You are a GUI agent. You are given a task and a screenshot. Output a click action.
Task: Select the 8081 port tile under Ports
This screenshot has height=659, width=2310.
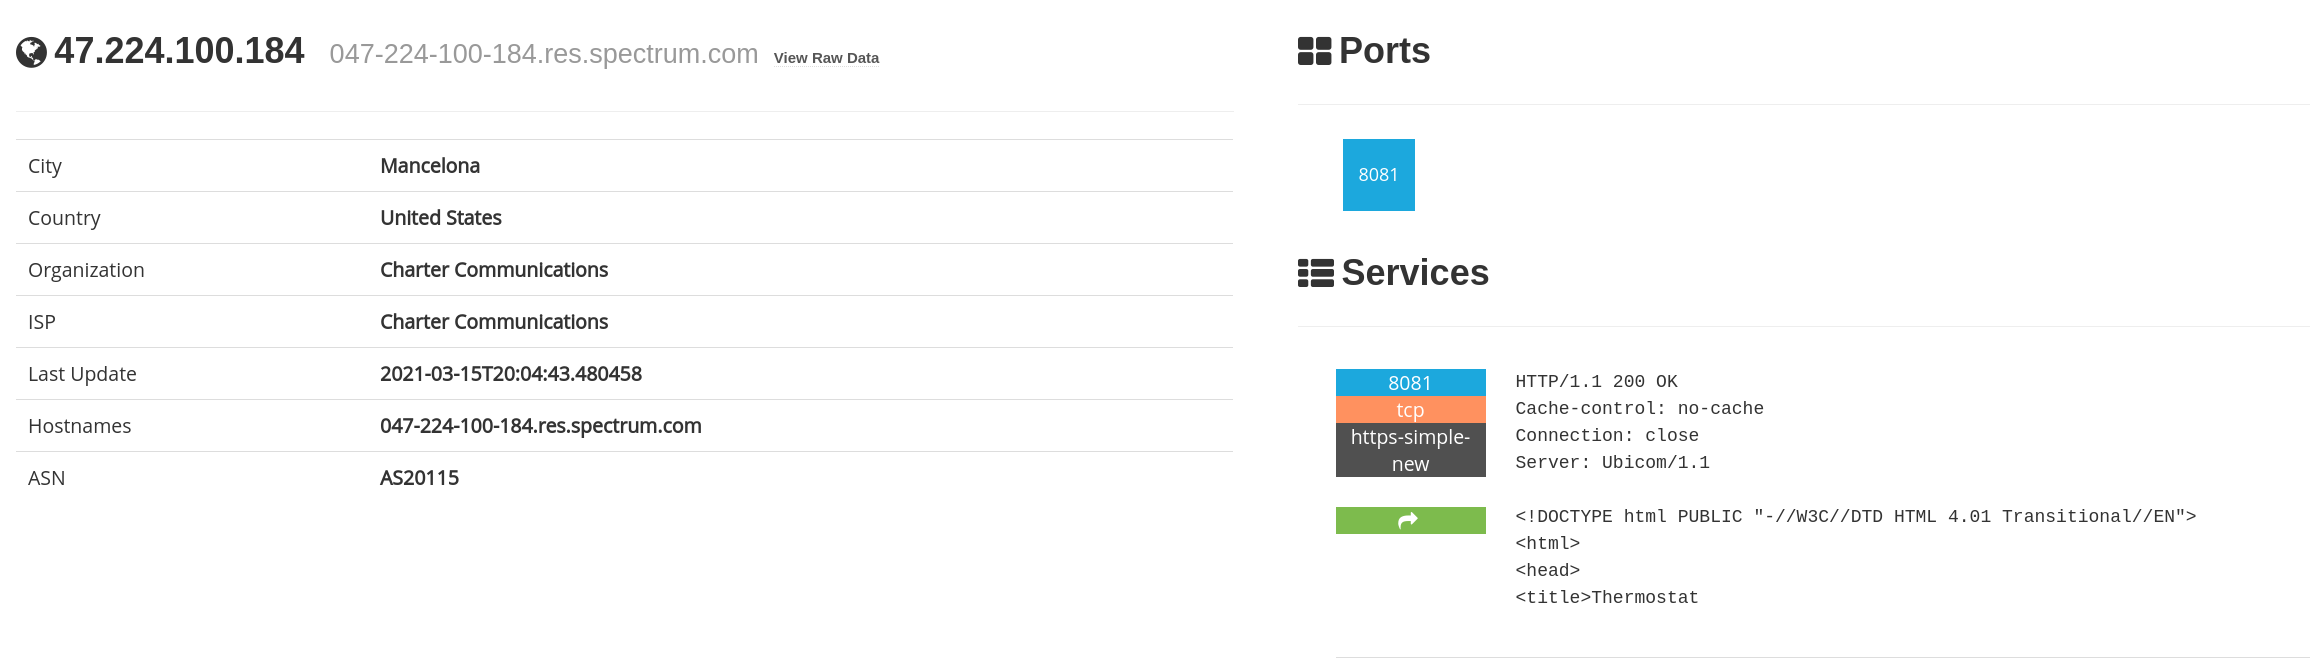[x=1378, y=175]
